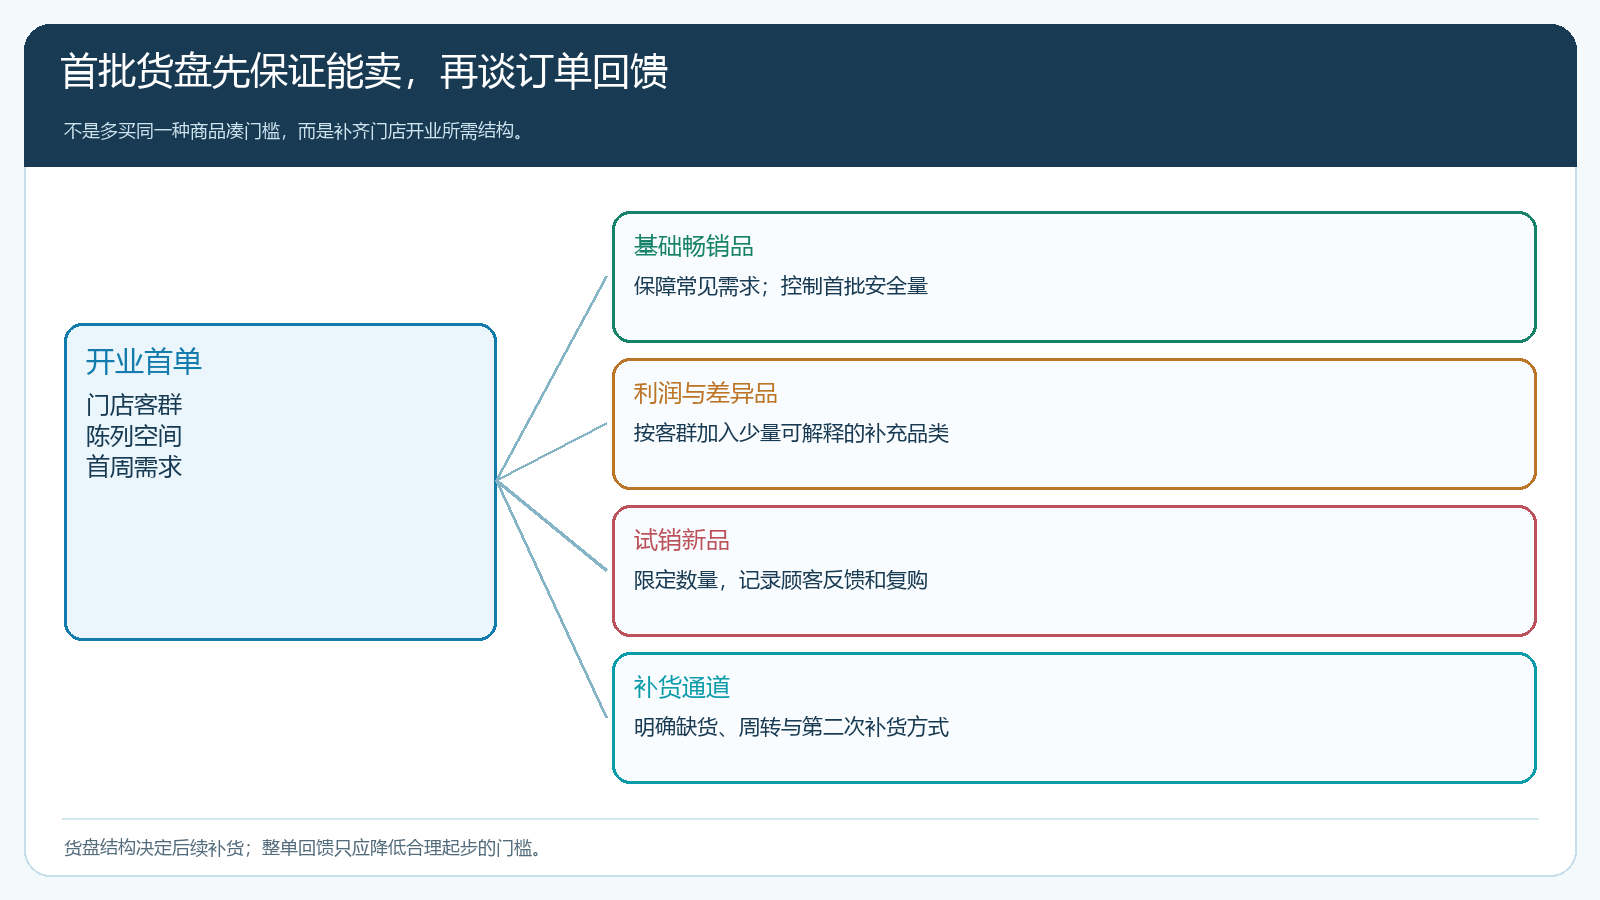Viewport: 1600px width, 900px height.
Task: Select text 明确缺货、周转与第二次补货方式
Action: [791, 727]
